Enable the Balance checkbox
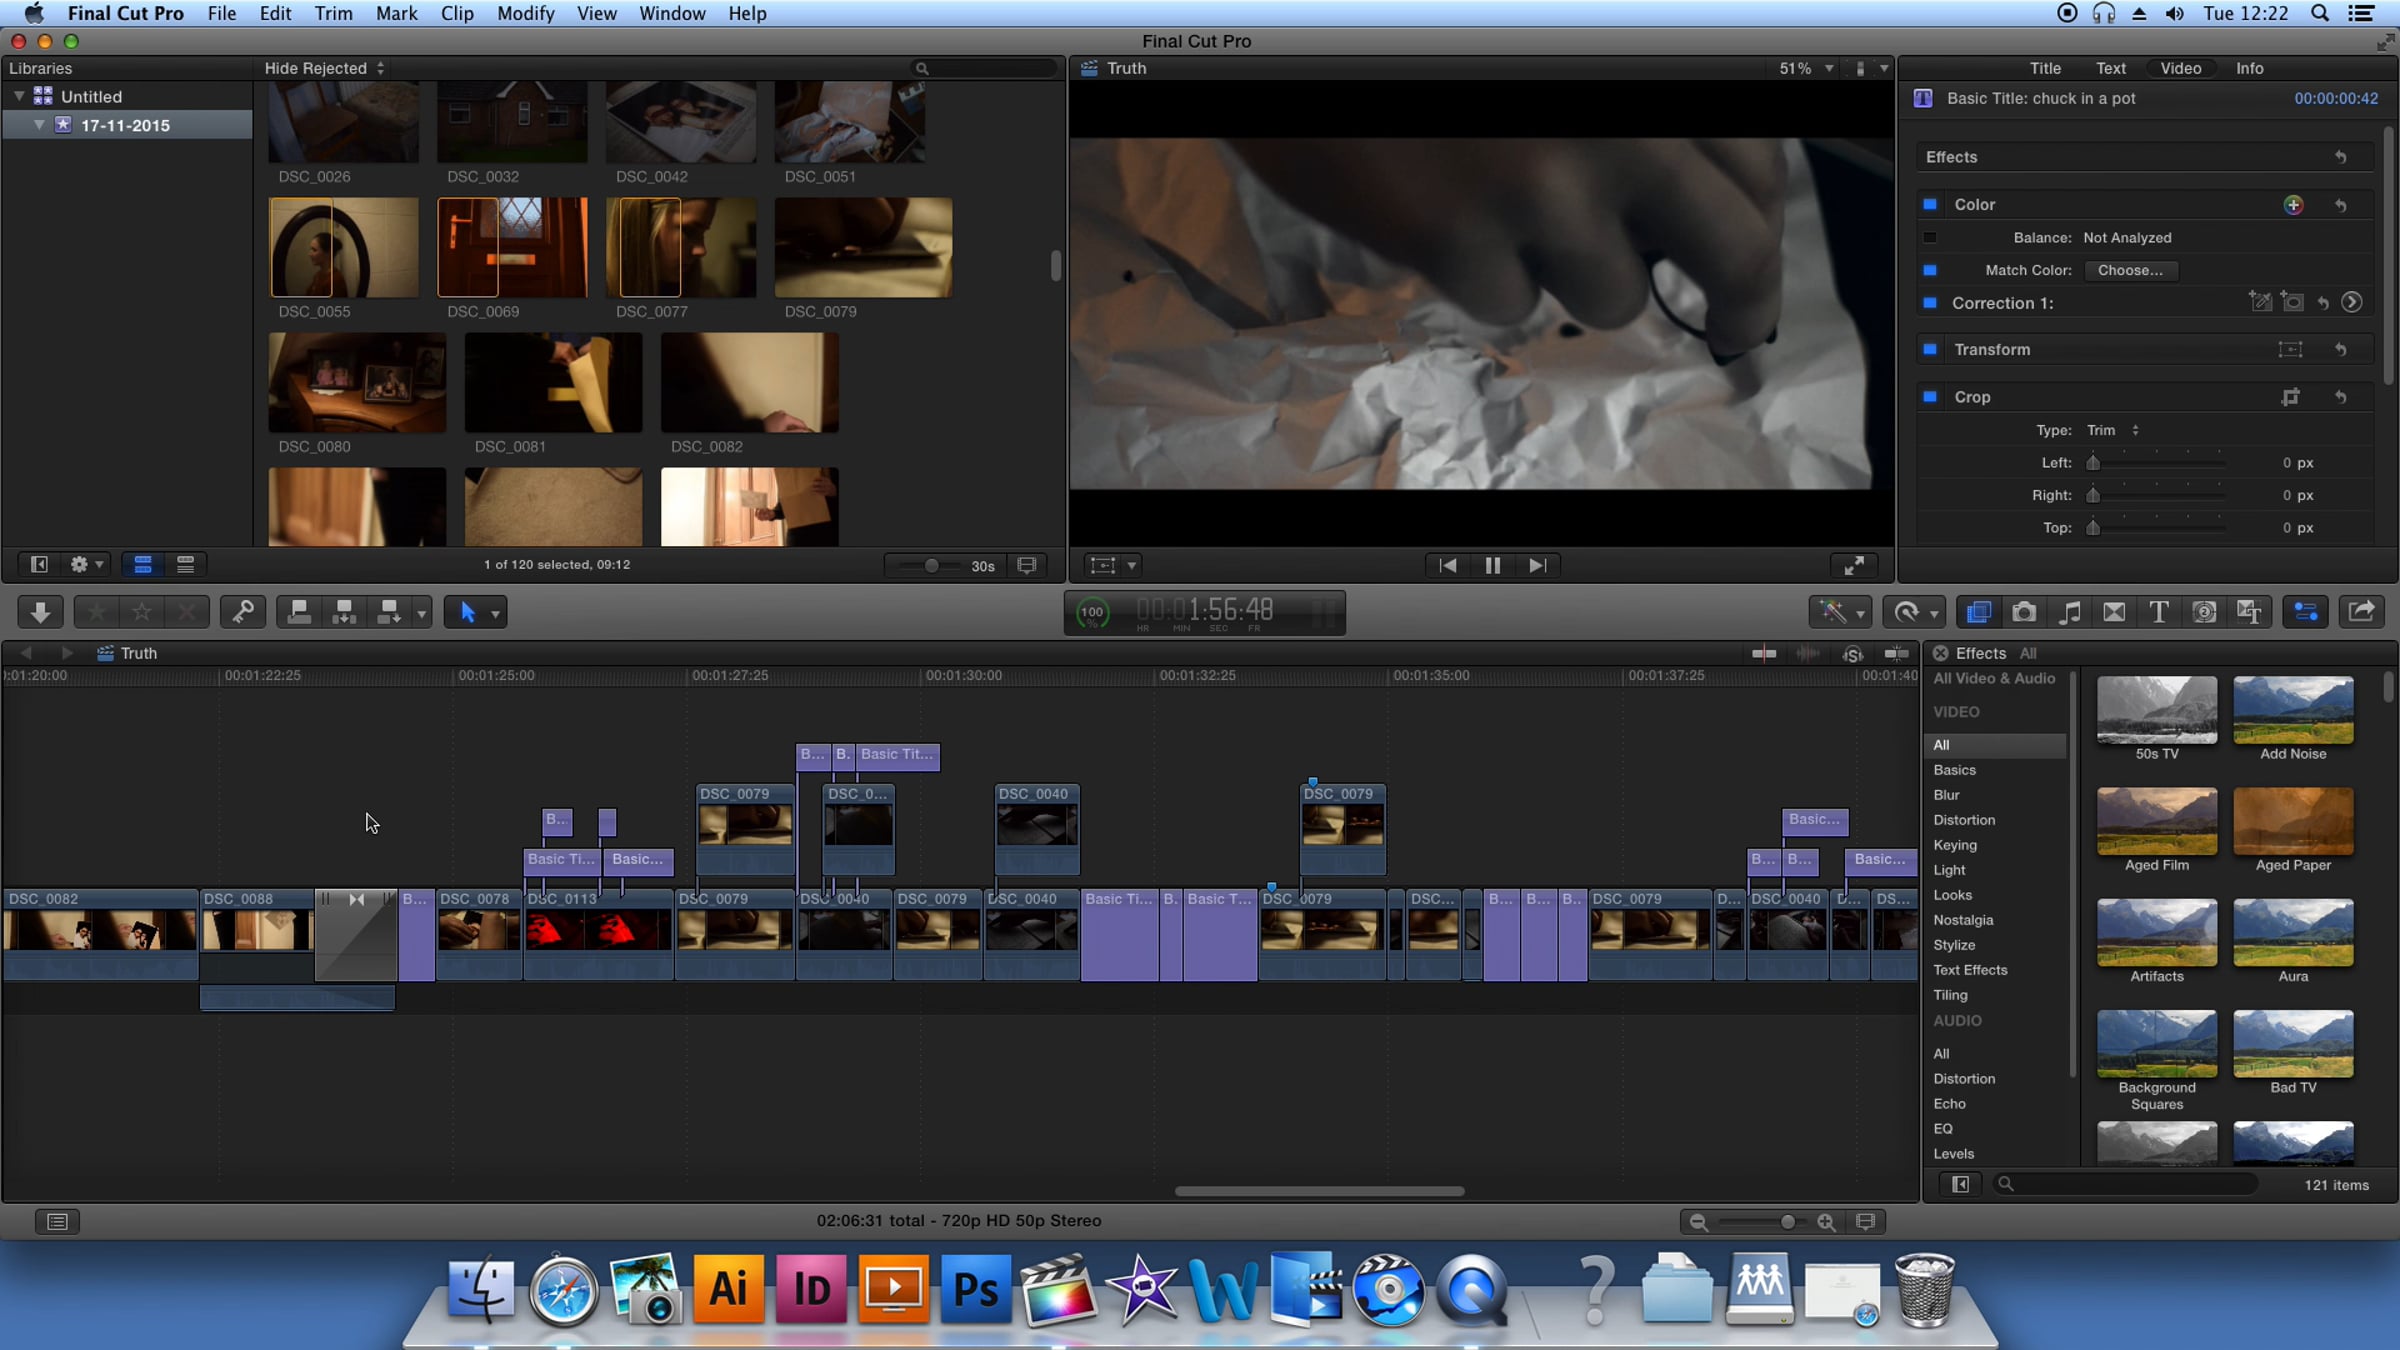The image size is (2400, 1350). tap(1930, 237)
